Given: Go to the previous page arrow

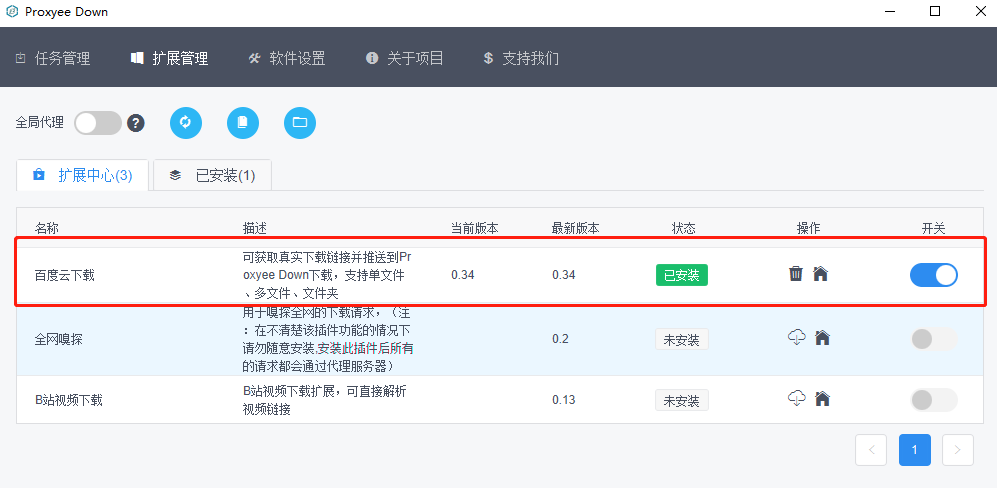Looking at the screenshot, I should [x=872, y=450].
